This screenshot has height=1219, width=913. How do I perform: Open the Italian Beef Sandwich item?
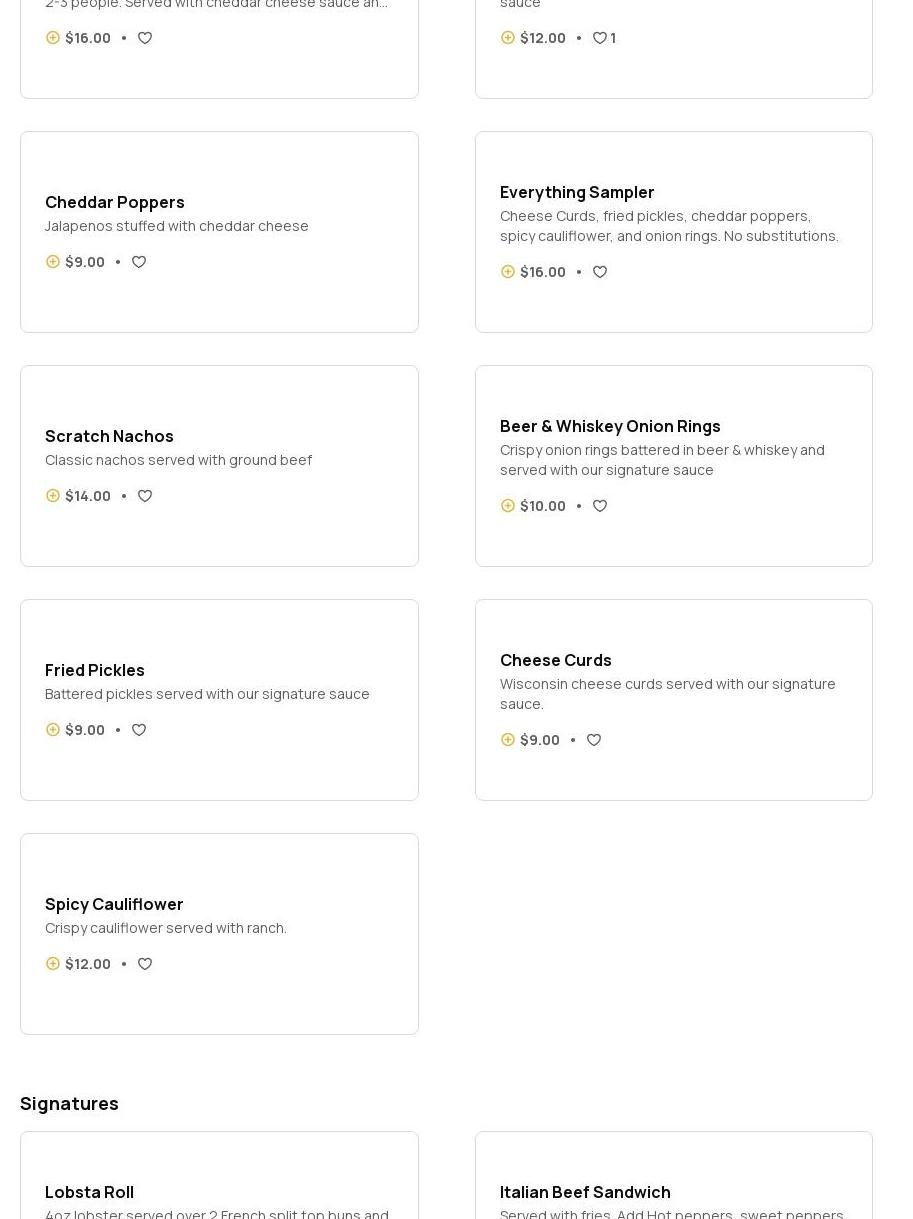(x=585, y=1192)
